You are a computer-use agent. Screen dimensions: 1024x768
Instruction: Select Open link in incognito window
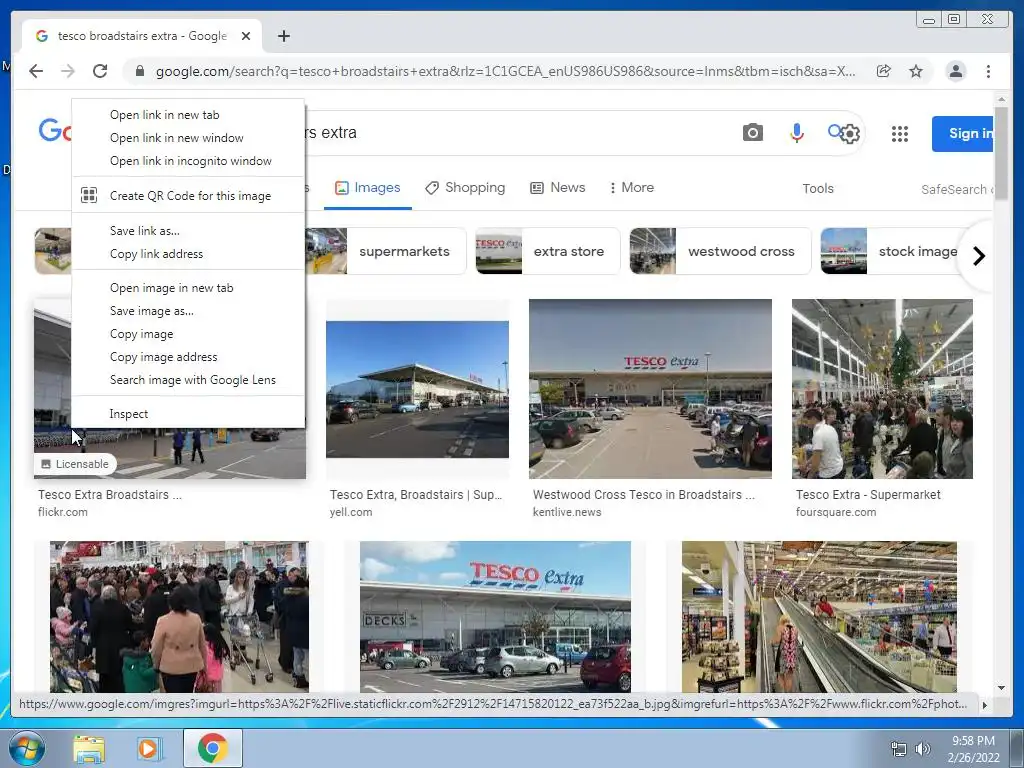(x=188, y=161)
